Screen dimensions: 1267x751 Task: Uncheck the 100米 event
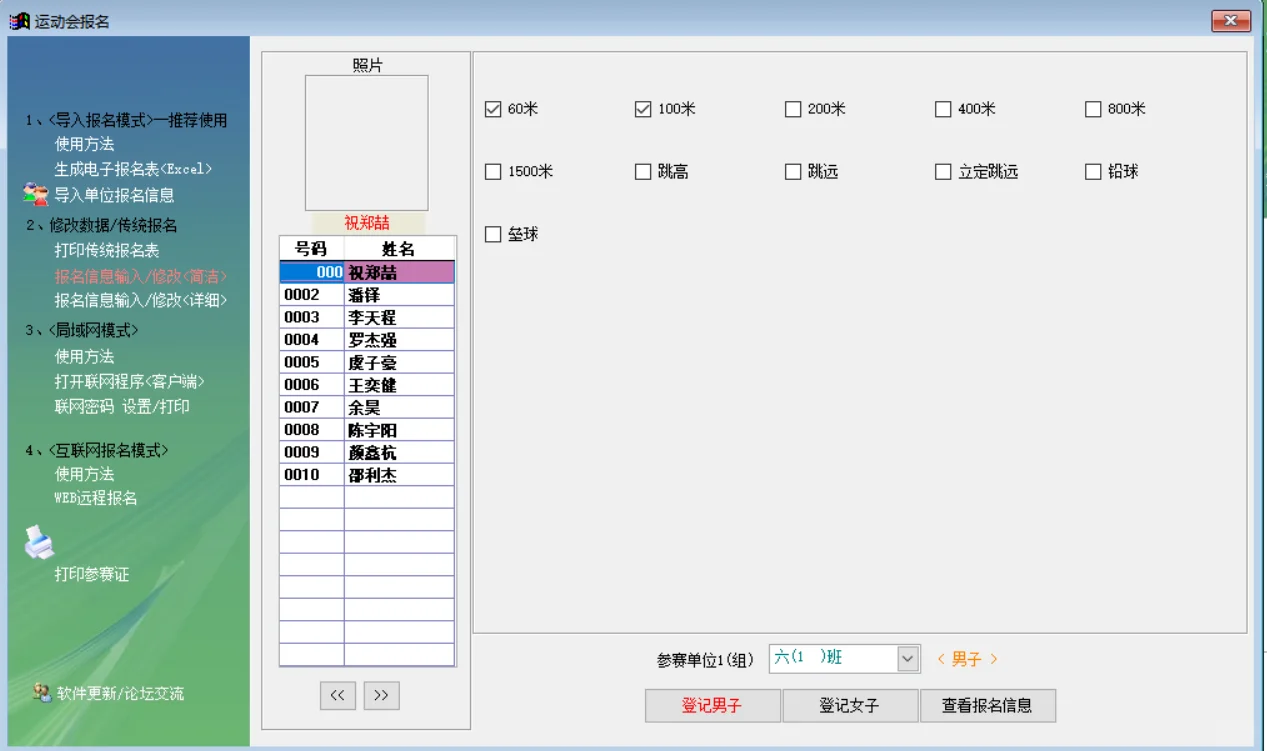pos(642,109)
